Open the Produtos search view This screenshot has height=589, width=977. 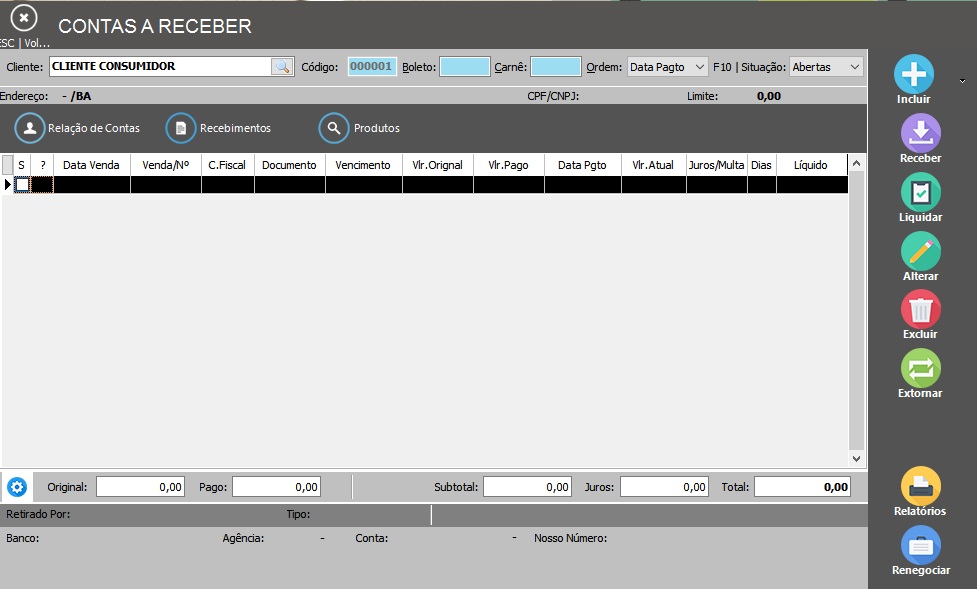[x=360, y=128]
